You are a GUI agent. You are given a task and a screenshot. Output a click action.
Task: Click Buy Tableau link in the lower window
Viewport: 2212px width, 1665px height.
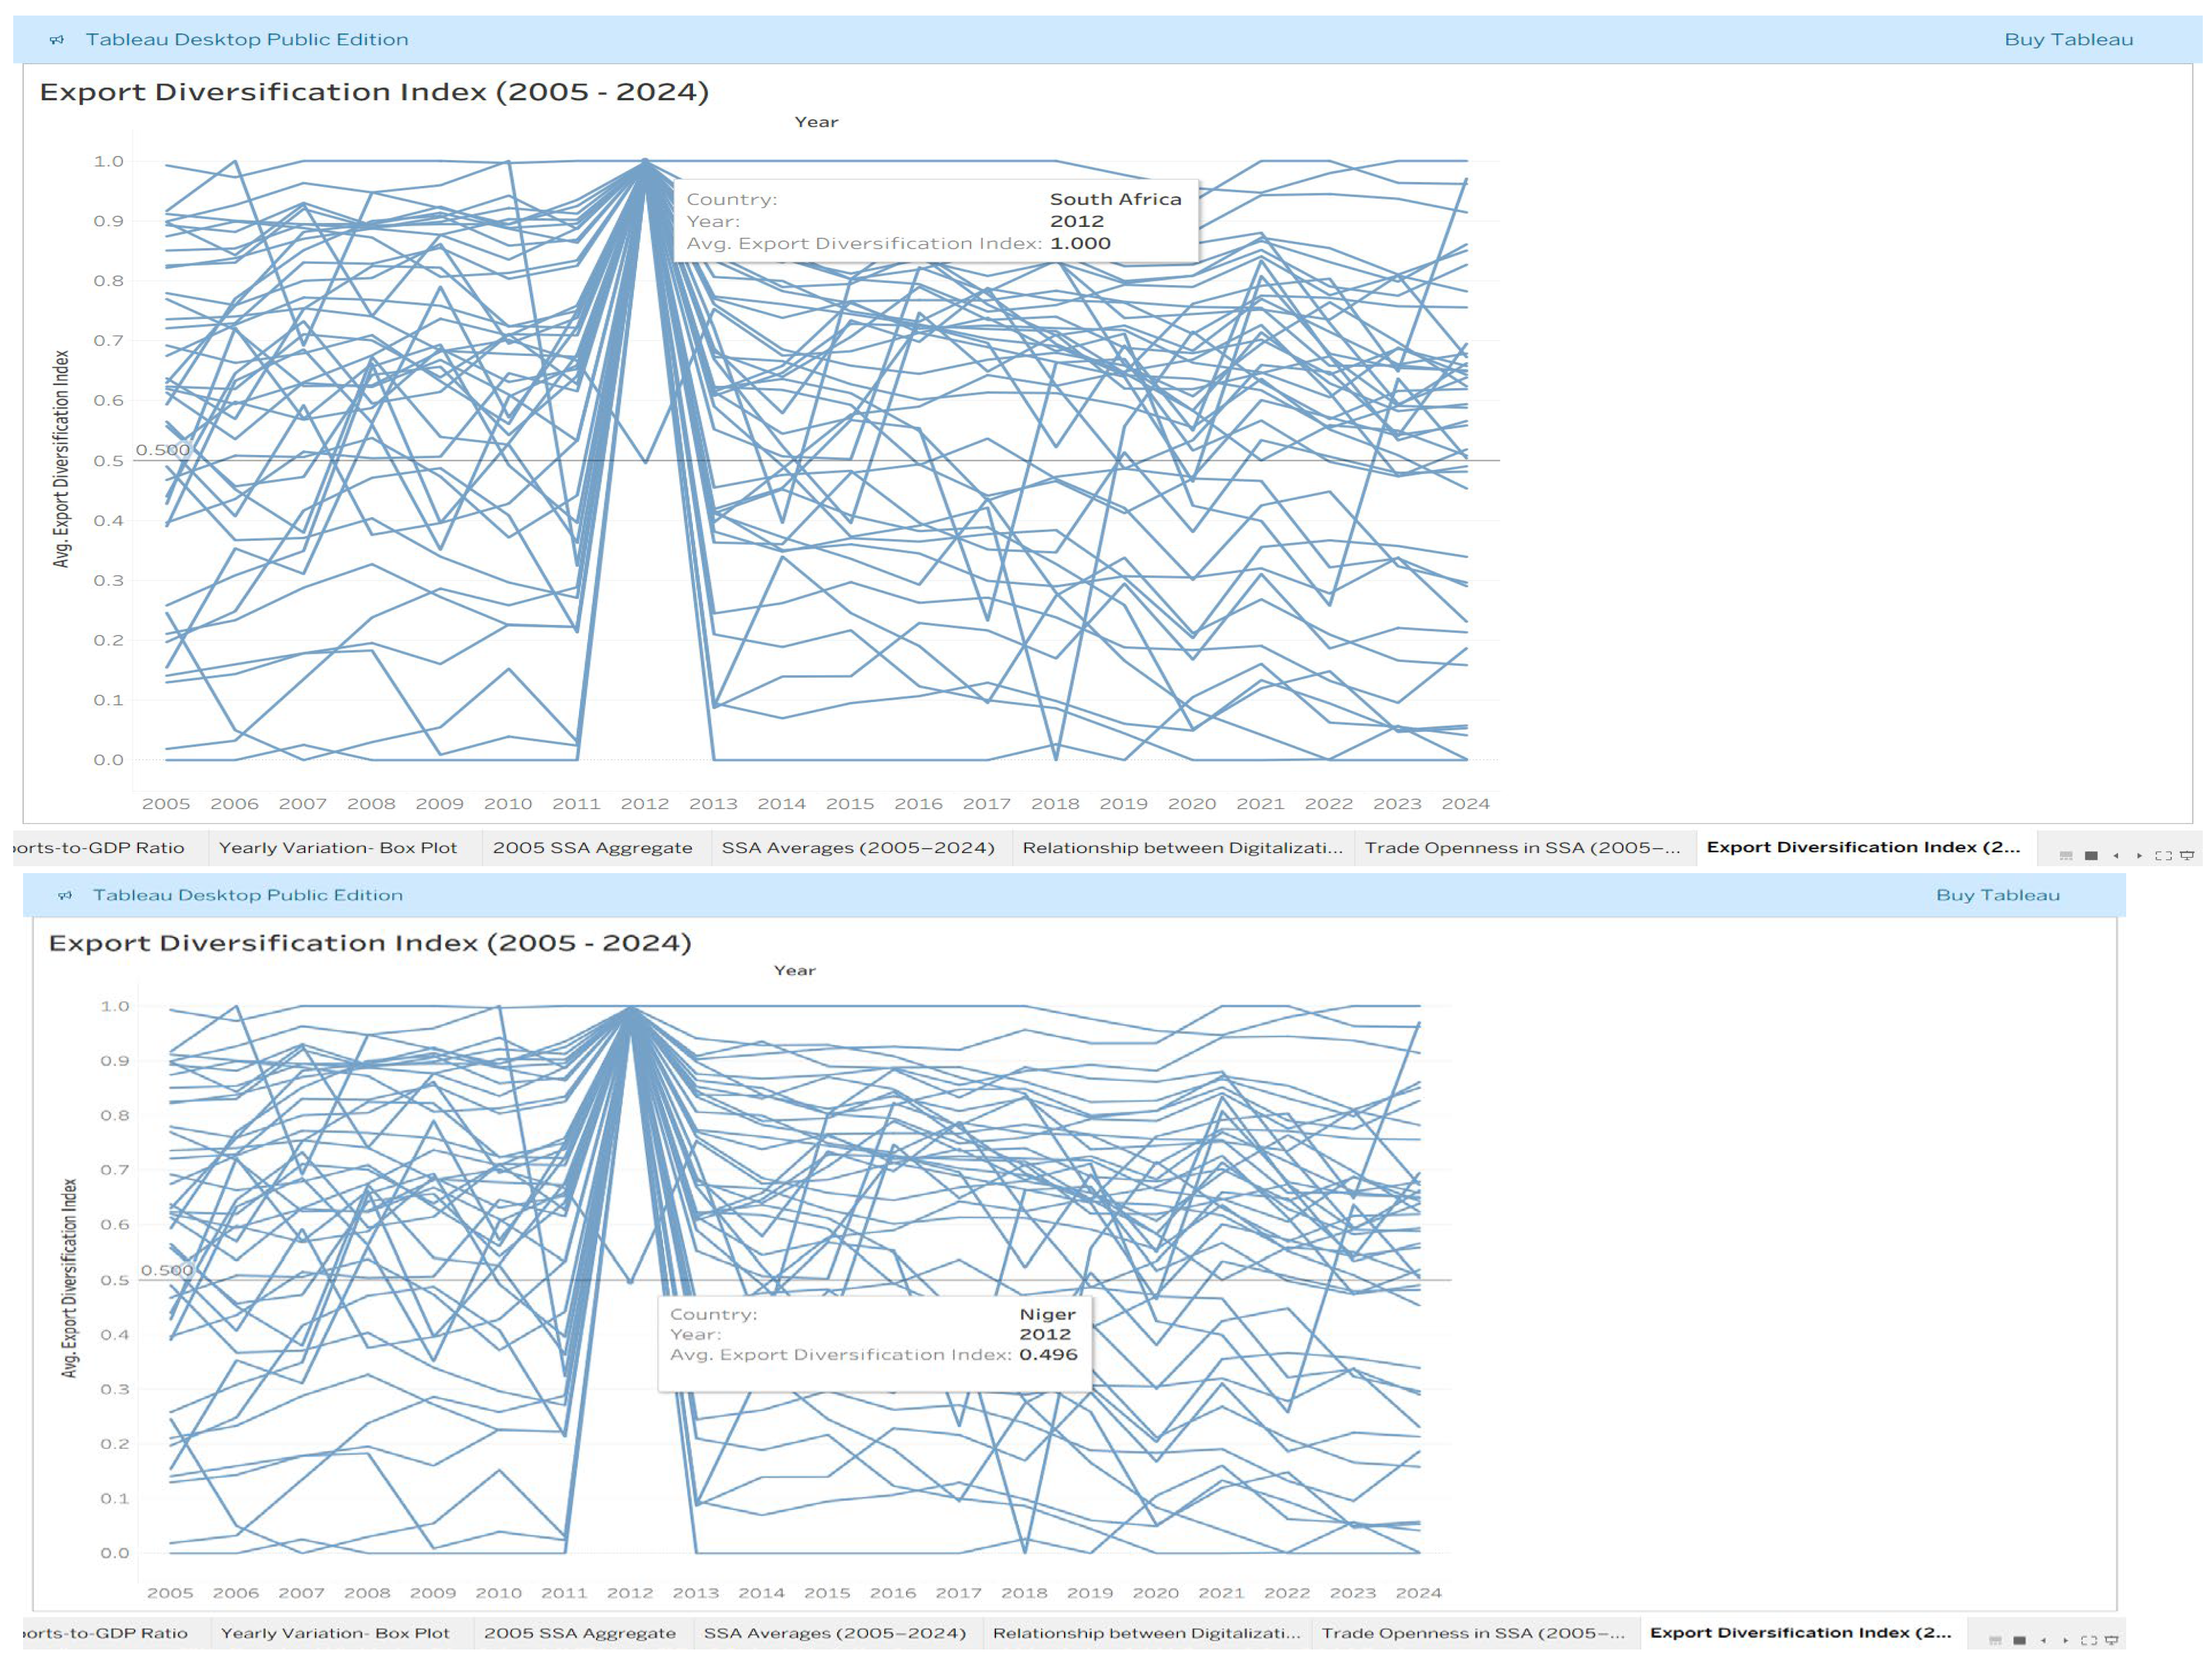click(1997, 895)
